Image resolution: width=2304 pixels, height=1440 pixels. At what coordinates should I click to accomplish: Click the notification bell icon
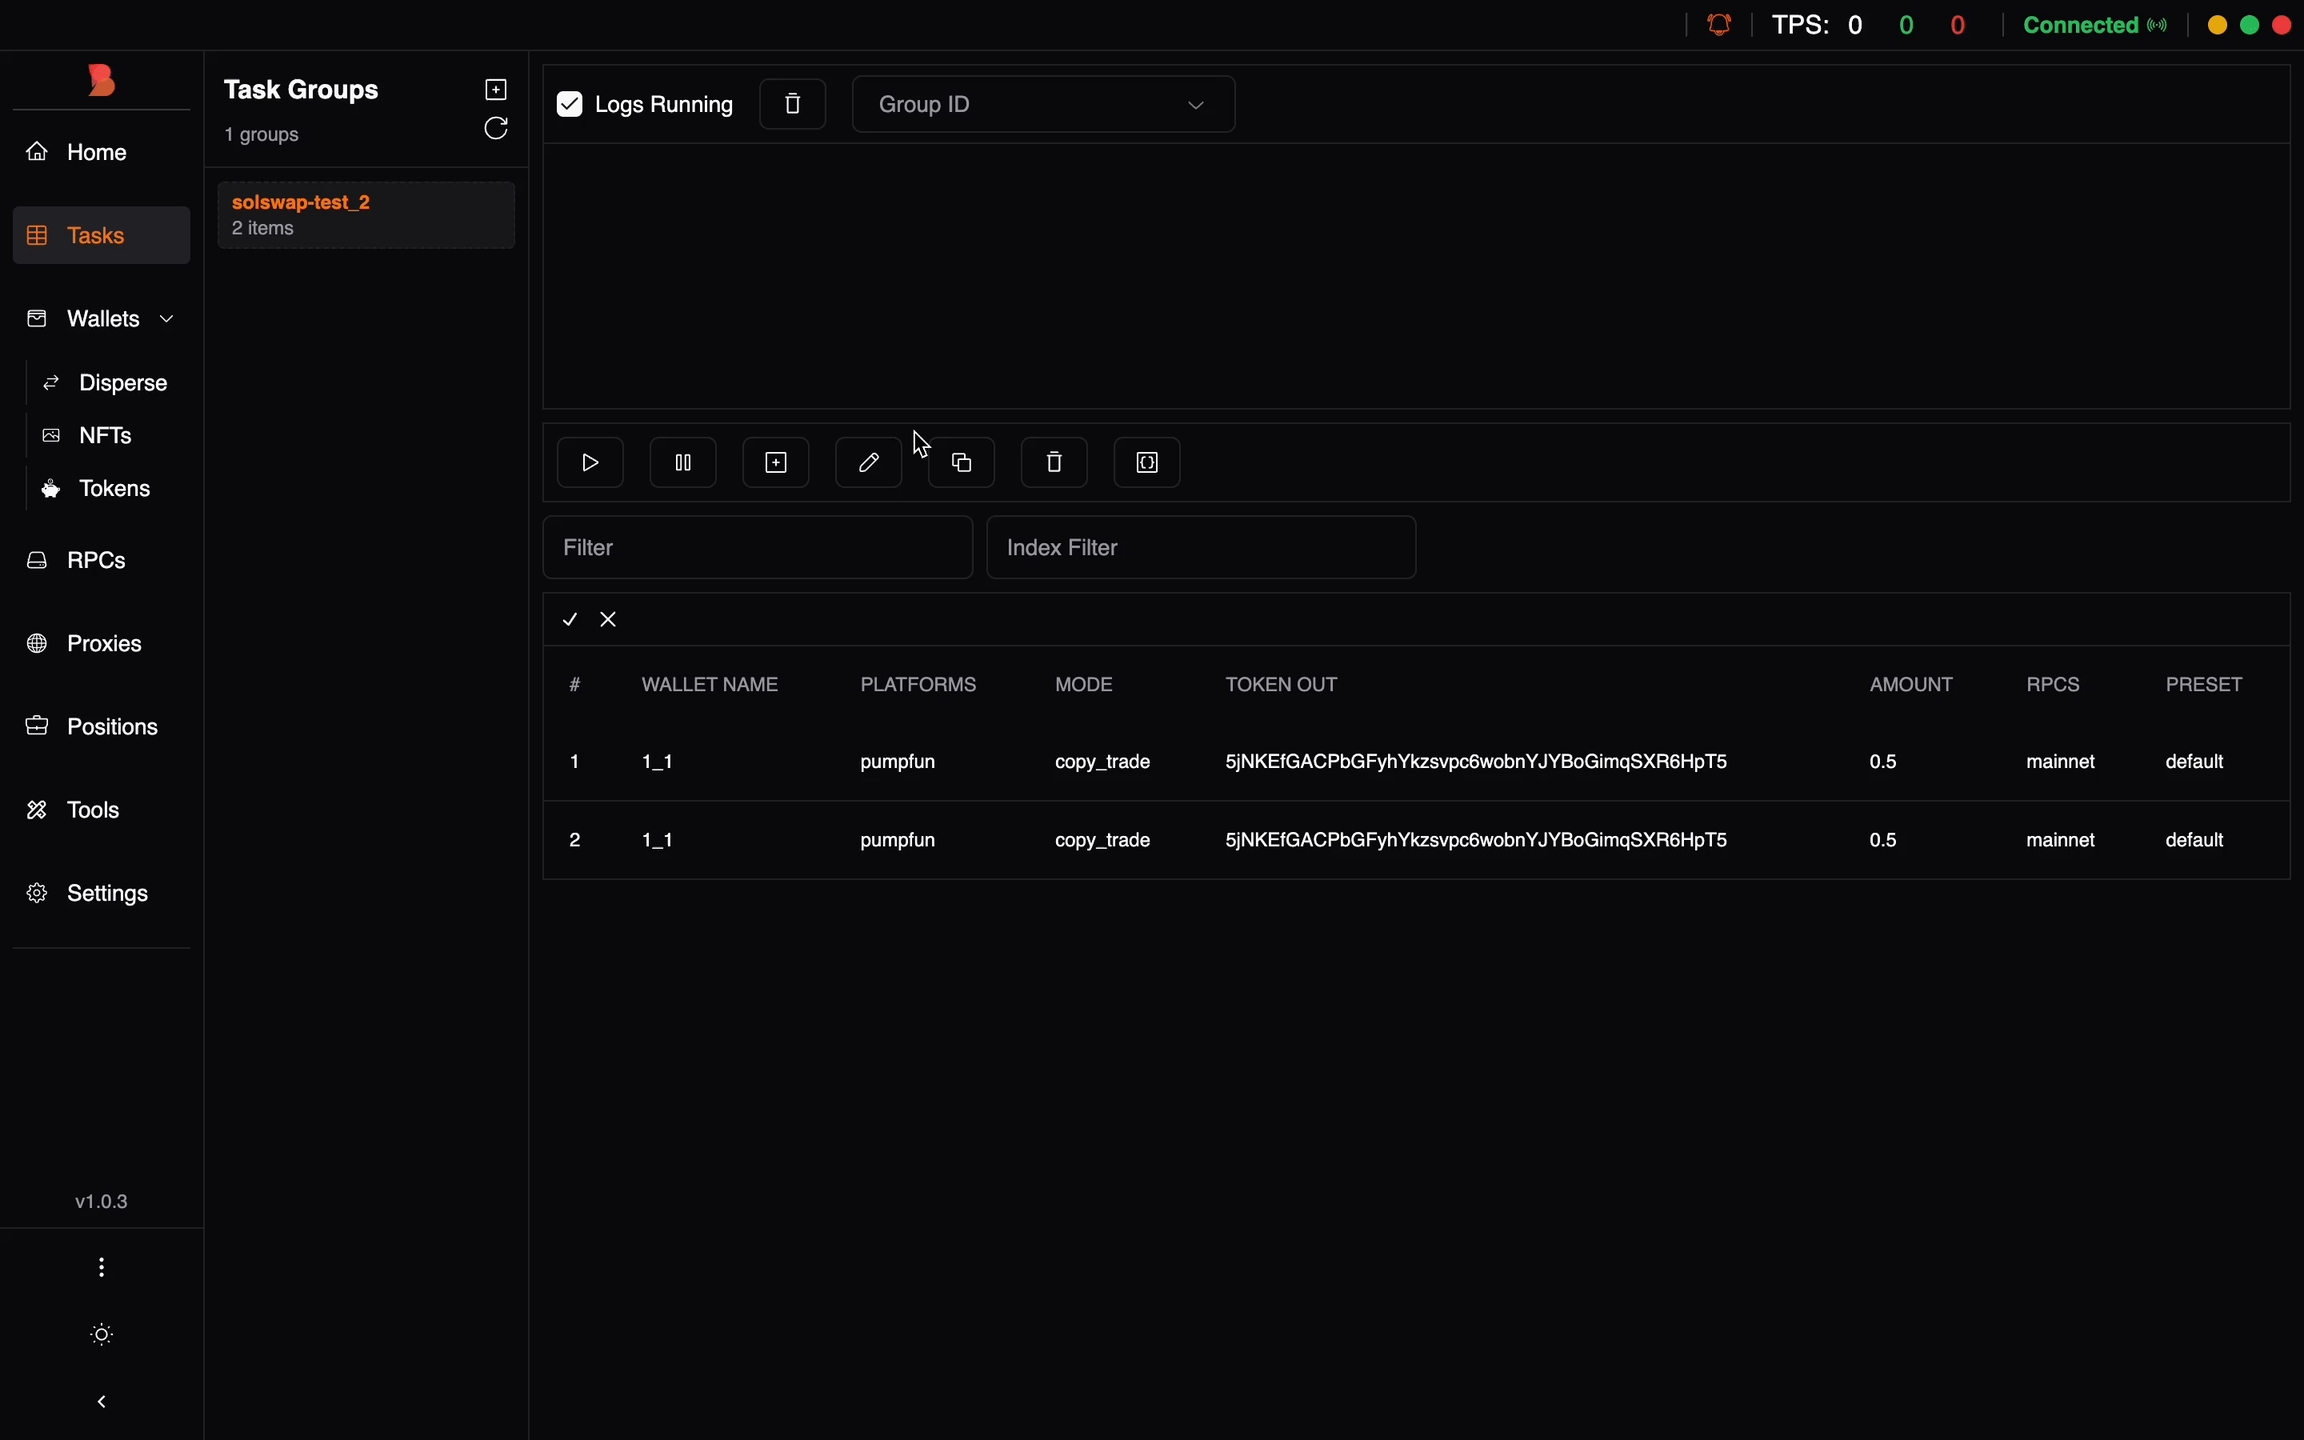coord(1719,25)
